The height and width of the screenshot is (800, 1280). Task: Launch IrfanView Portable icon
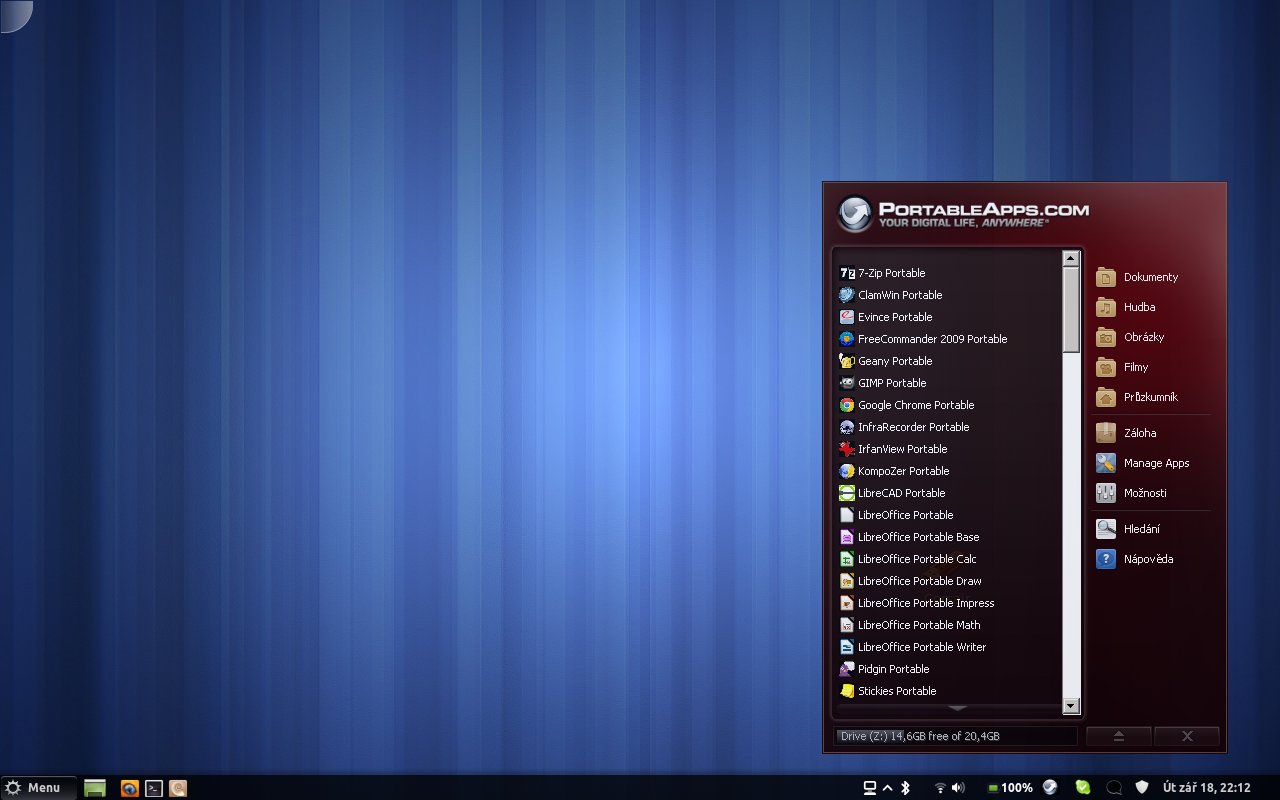[847, 449]
